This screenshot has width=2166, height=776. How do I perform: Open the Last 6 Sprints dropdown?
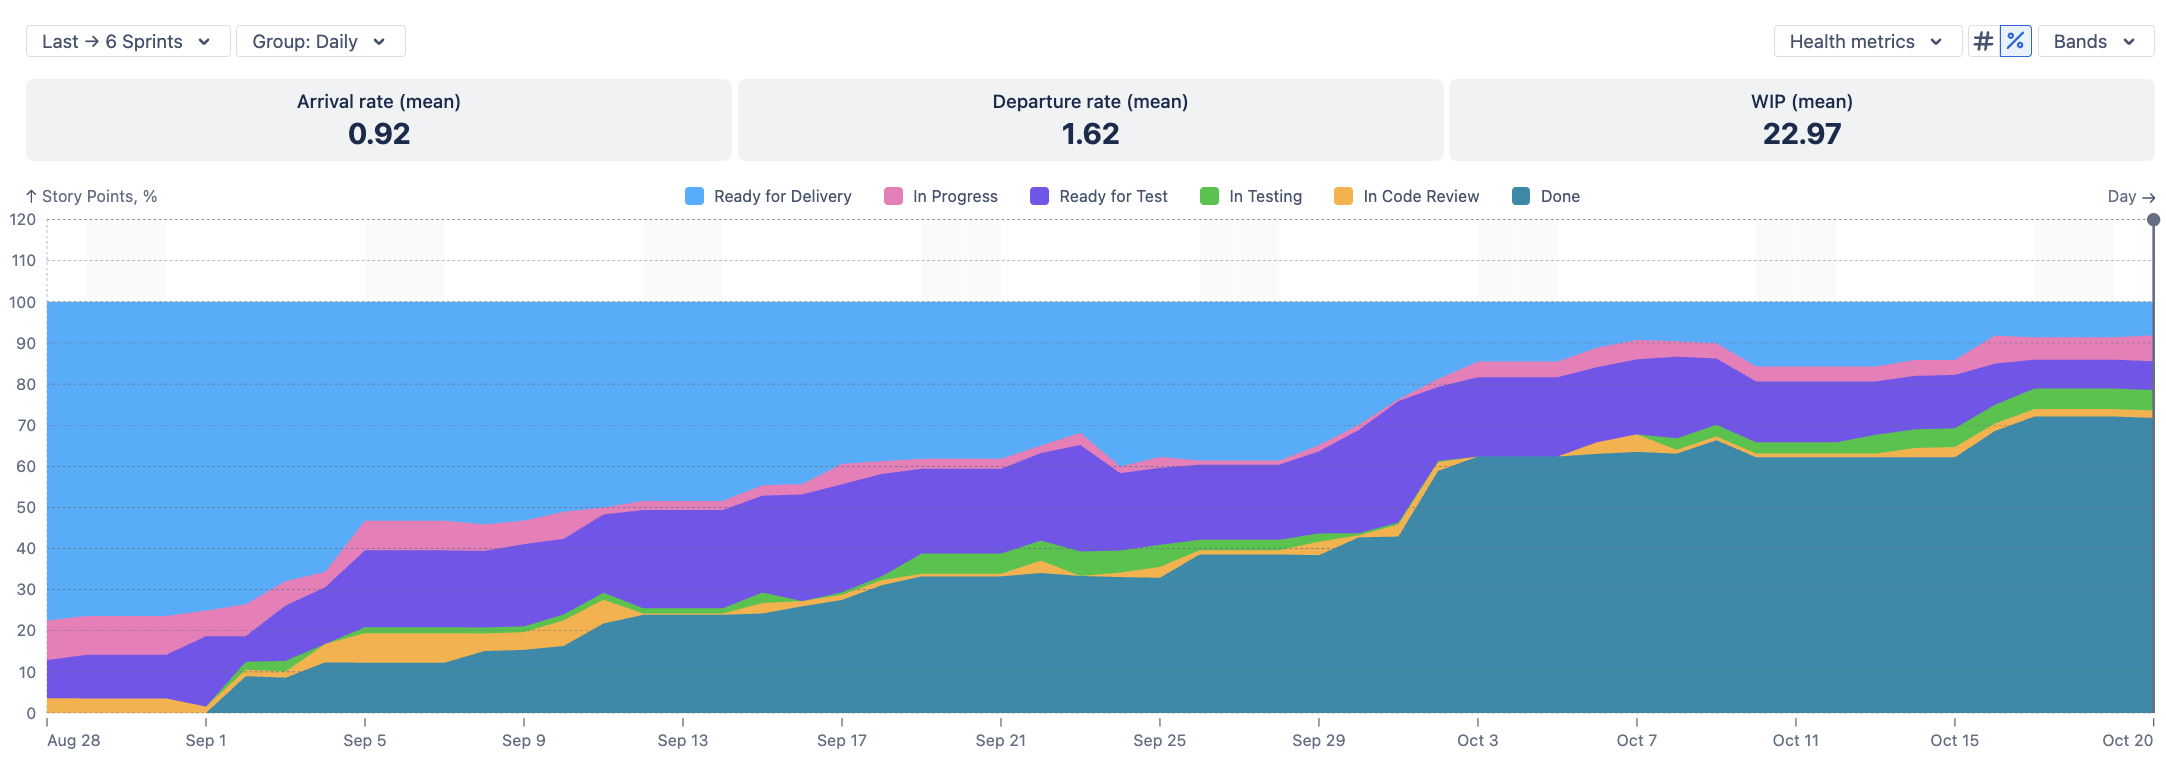tap(128, 41)
